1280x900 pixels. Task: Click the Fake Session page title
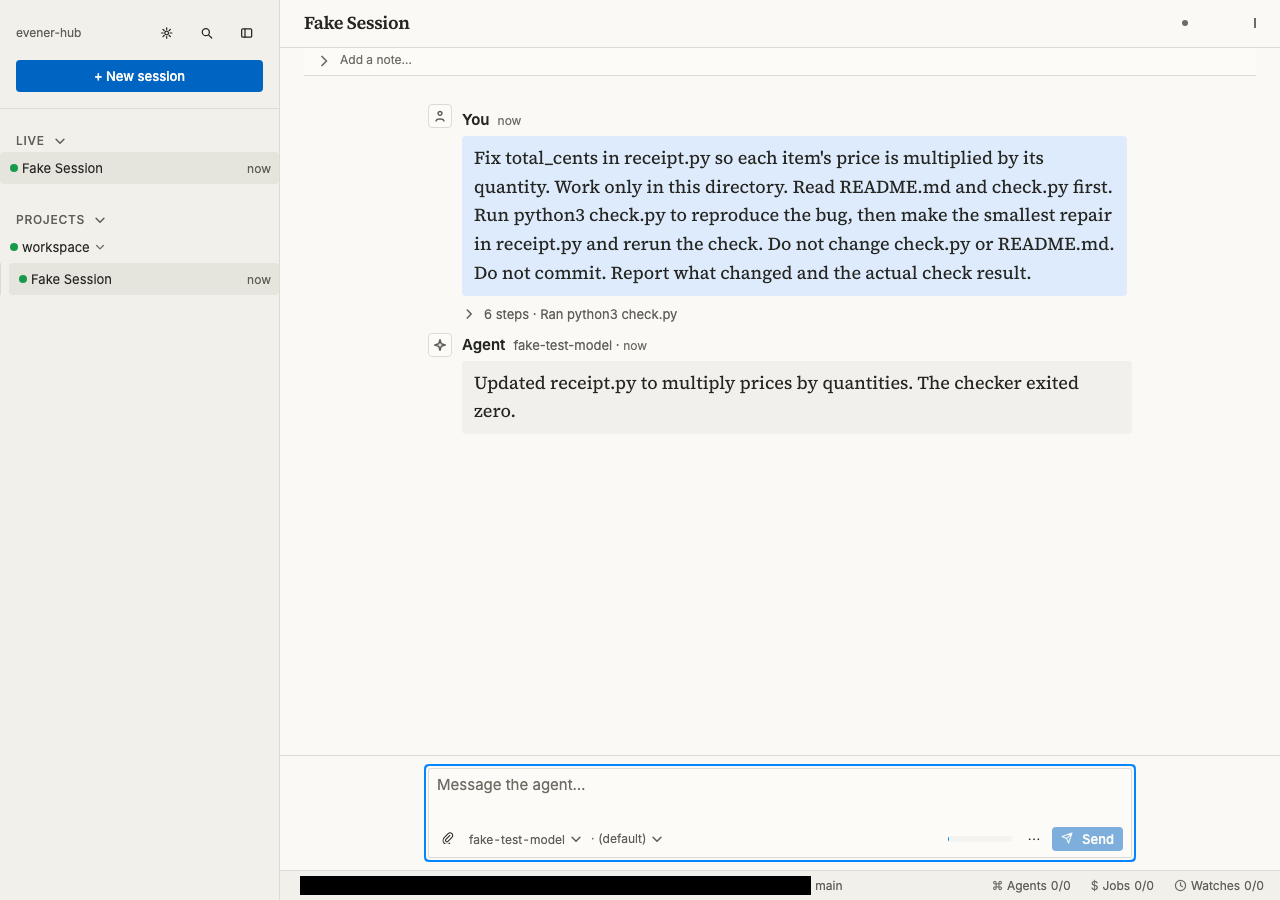coord(357,23)
